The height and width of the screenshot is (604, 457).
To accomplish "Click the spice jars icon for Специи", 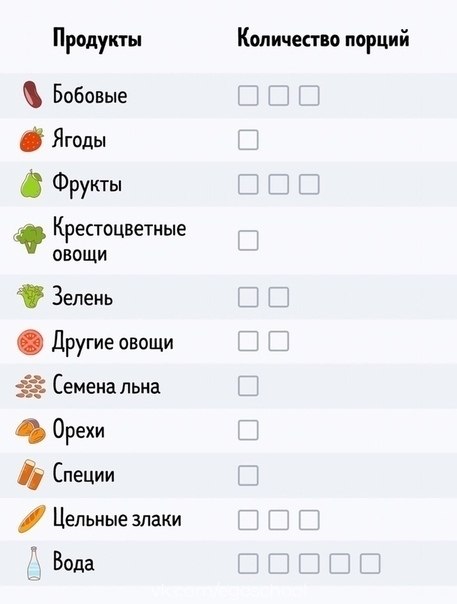I will click(30, 475).
